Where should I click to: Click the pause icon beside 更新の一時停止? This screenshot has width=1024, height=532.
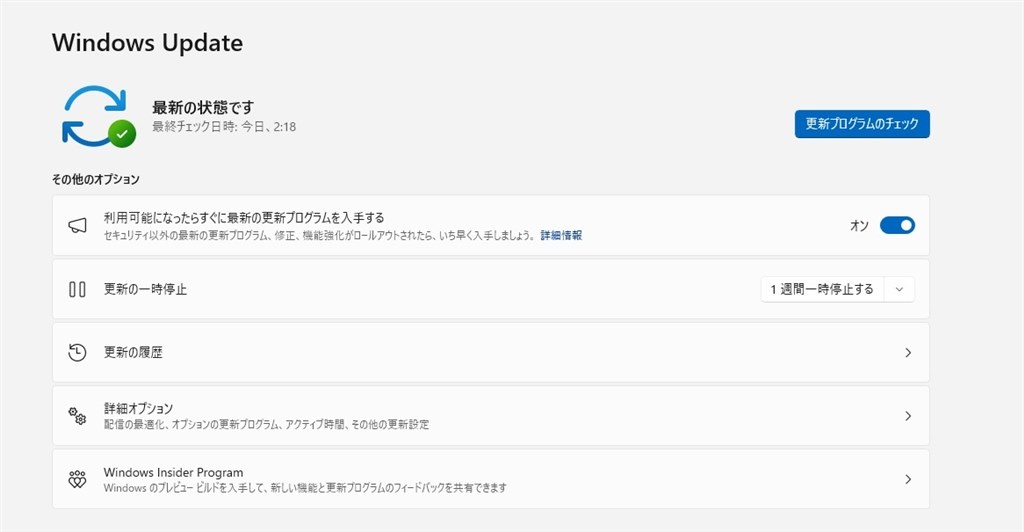pyautogui.click(x=77, y=289)
